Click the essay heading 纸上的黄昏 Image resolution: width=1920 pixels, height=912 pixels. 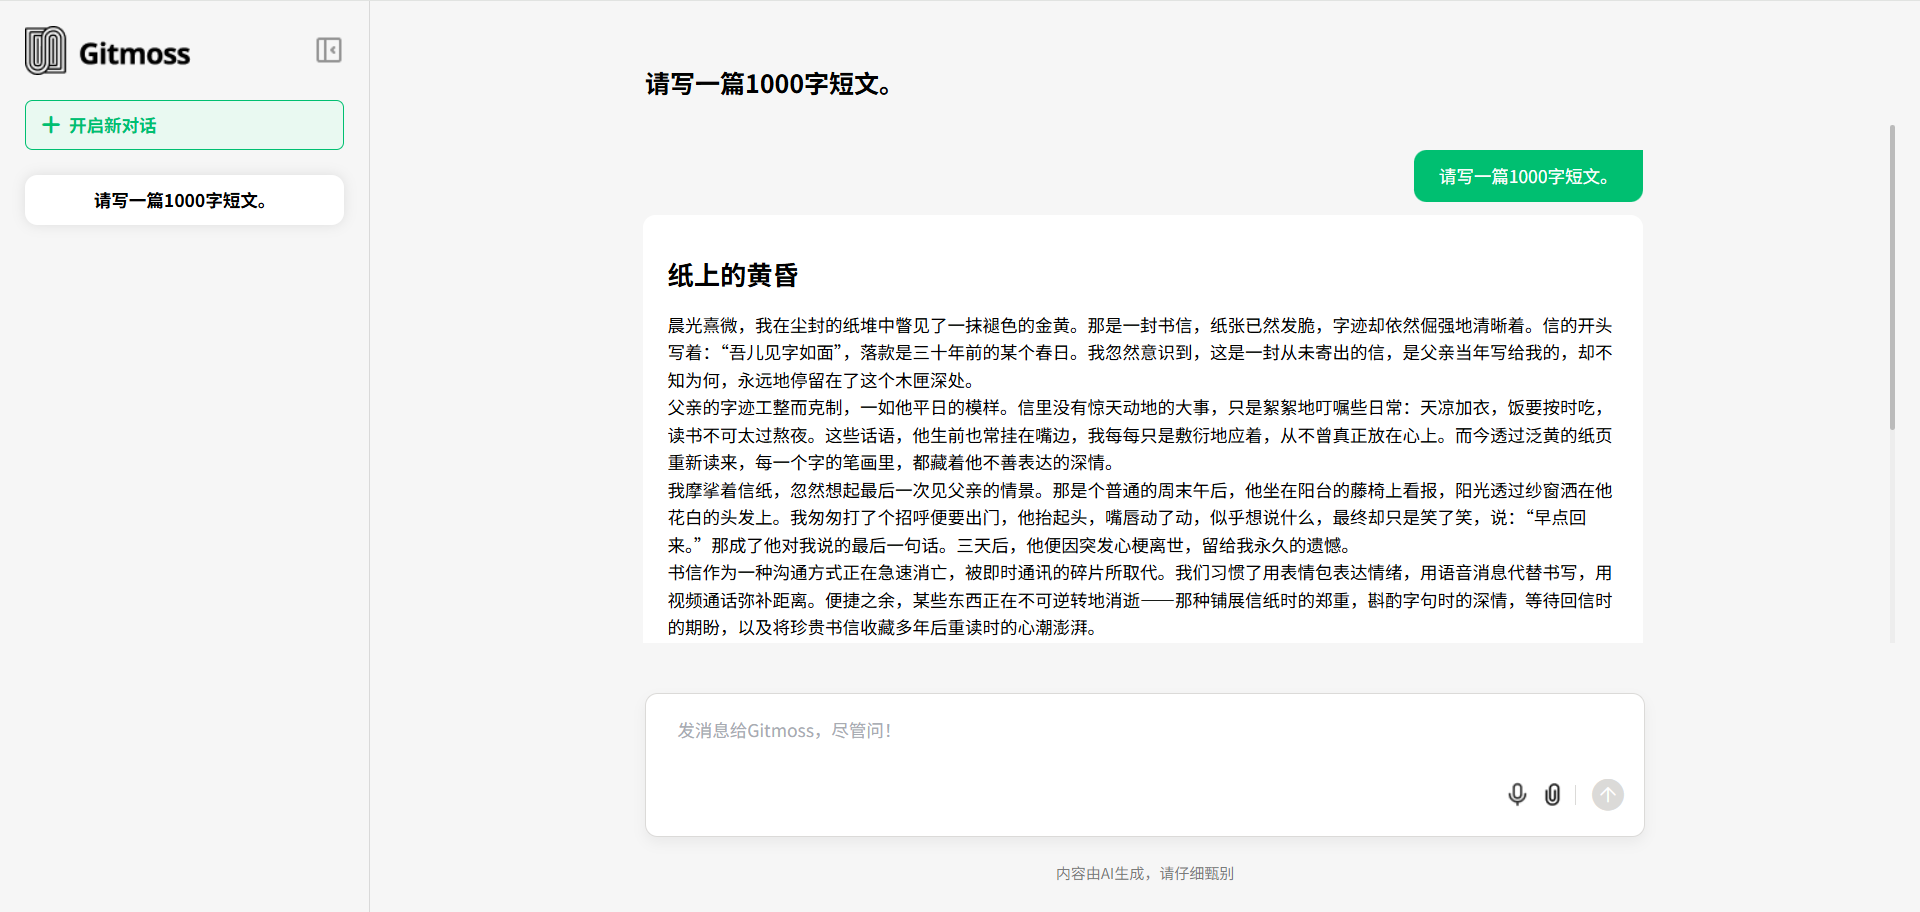pyautogui.click(x=733, y=276)
